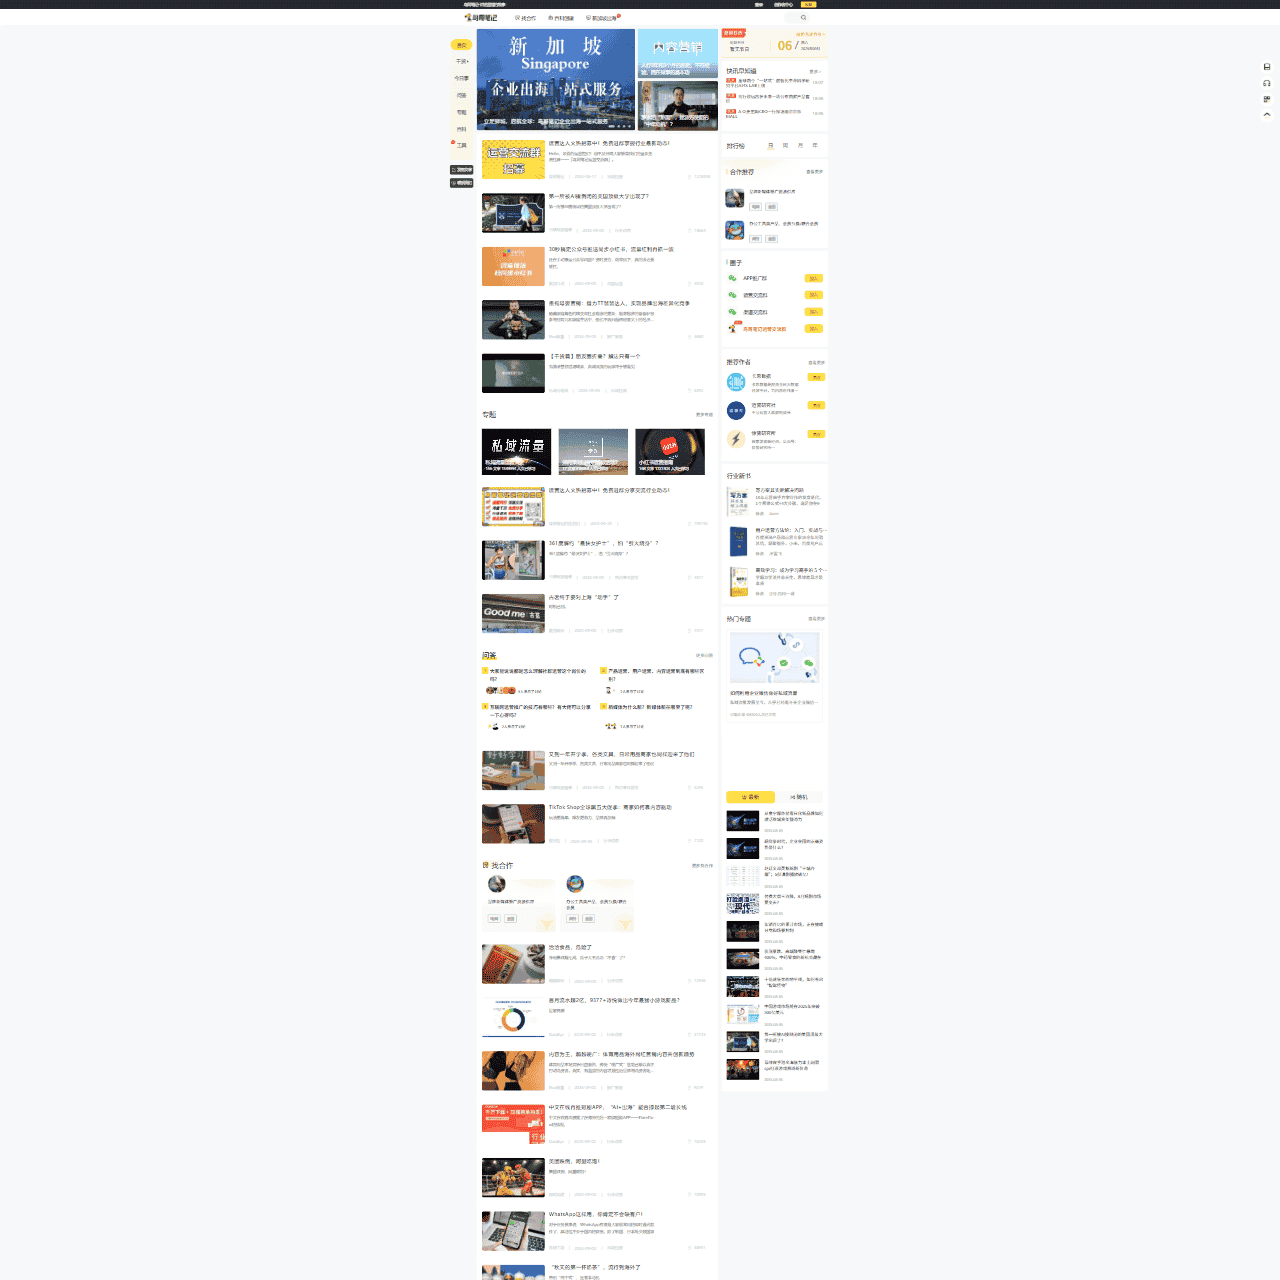Image resolution: width=1280 pixels, height=1280 pixels.
Task: Click the lightning bolt author avatar
Action: (x=736, y=439)
